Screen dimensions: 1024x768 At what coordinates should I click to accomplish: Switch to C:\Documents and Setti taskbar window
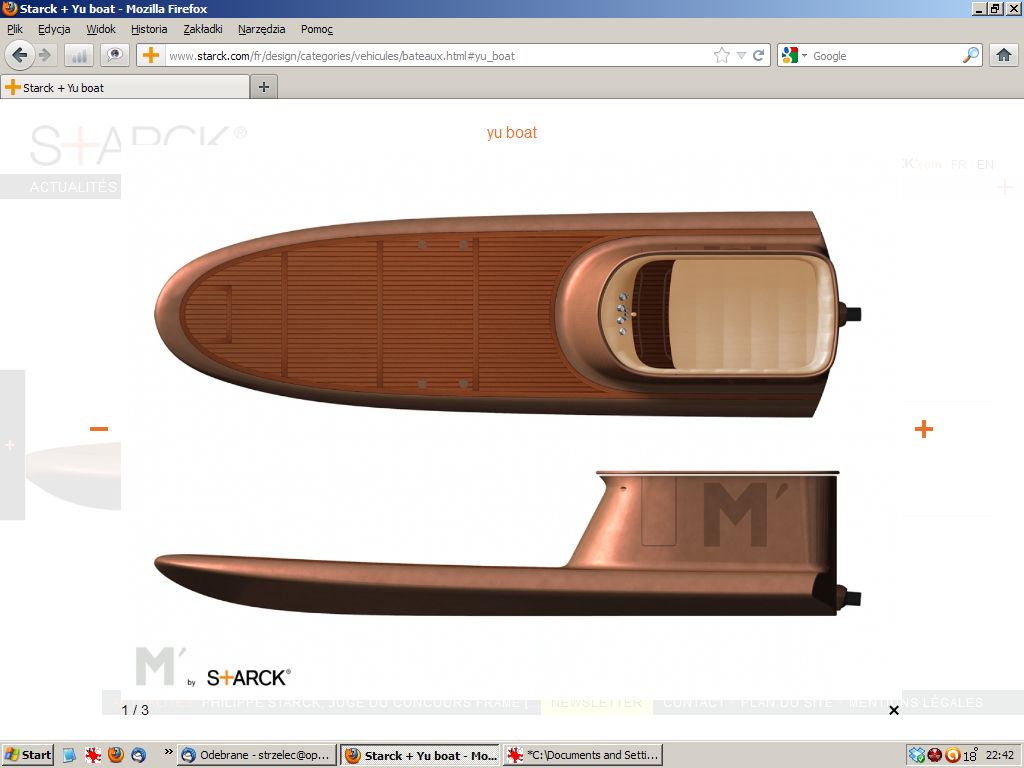[583, 755]
